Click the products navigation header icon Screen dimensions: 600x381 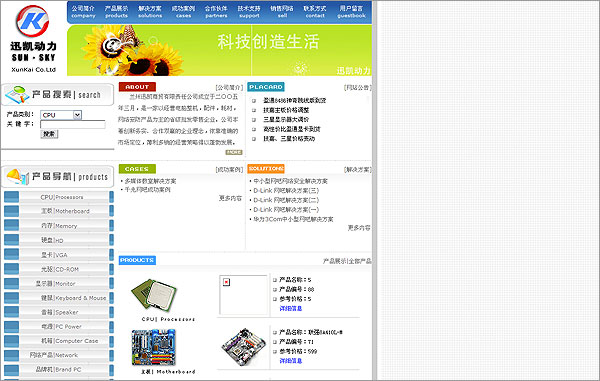click(x=18, y=177)
